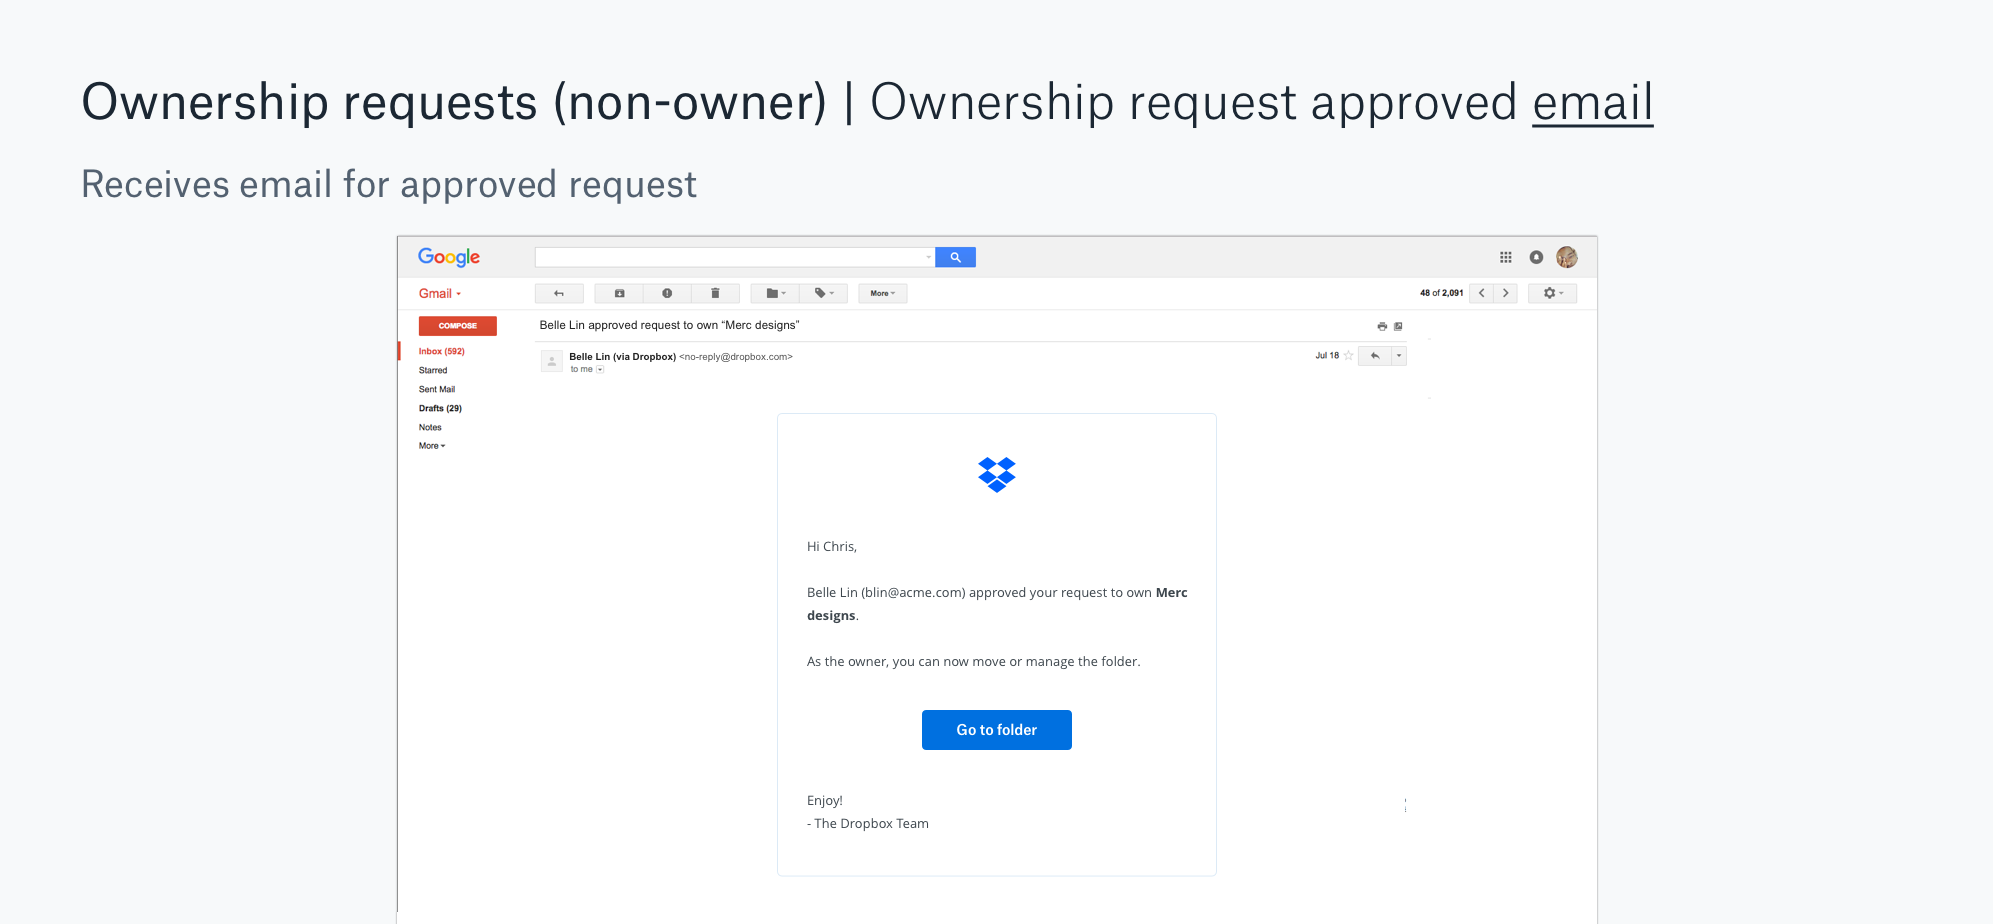Open the search options arrow in search box

[929, 257]
